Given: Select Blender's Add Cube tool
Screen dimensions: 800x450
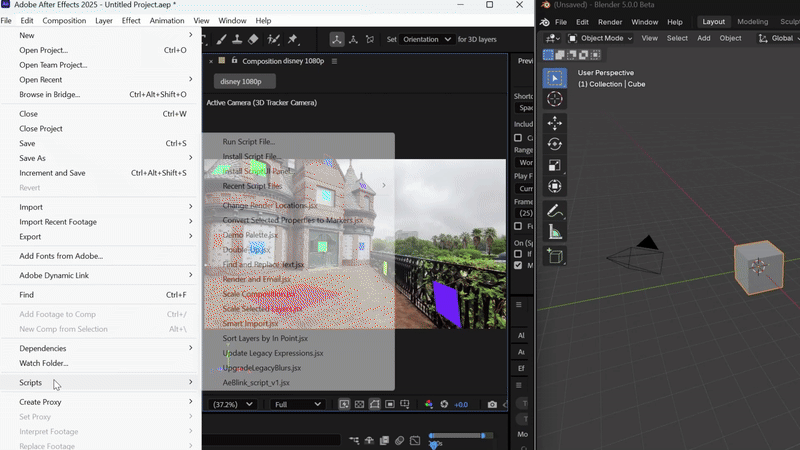Looking at the screenshot, I should (x=555, y=256).
